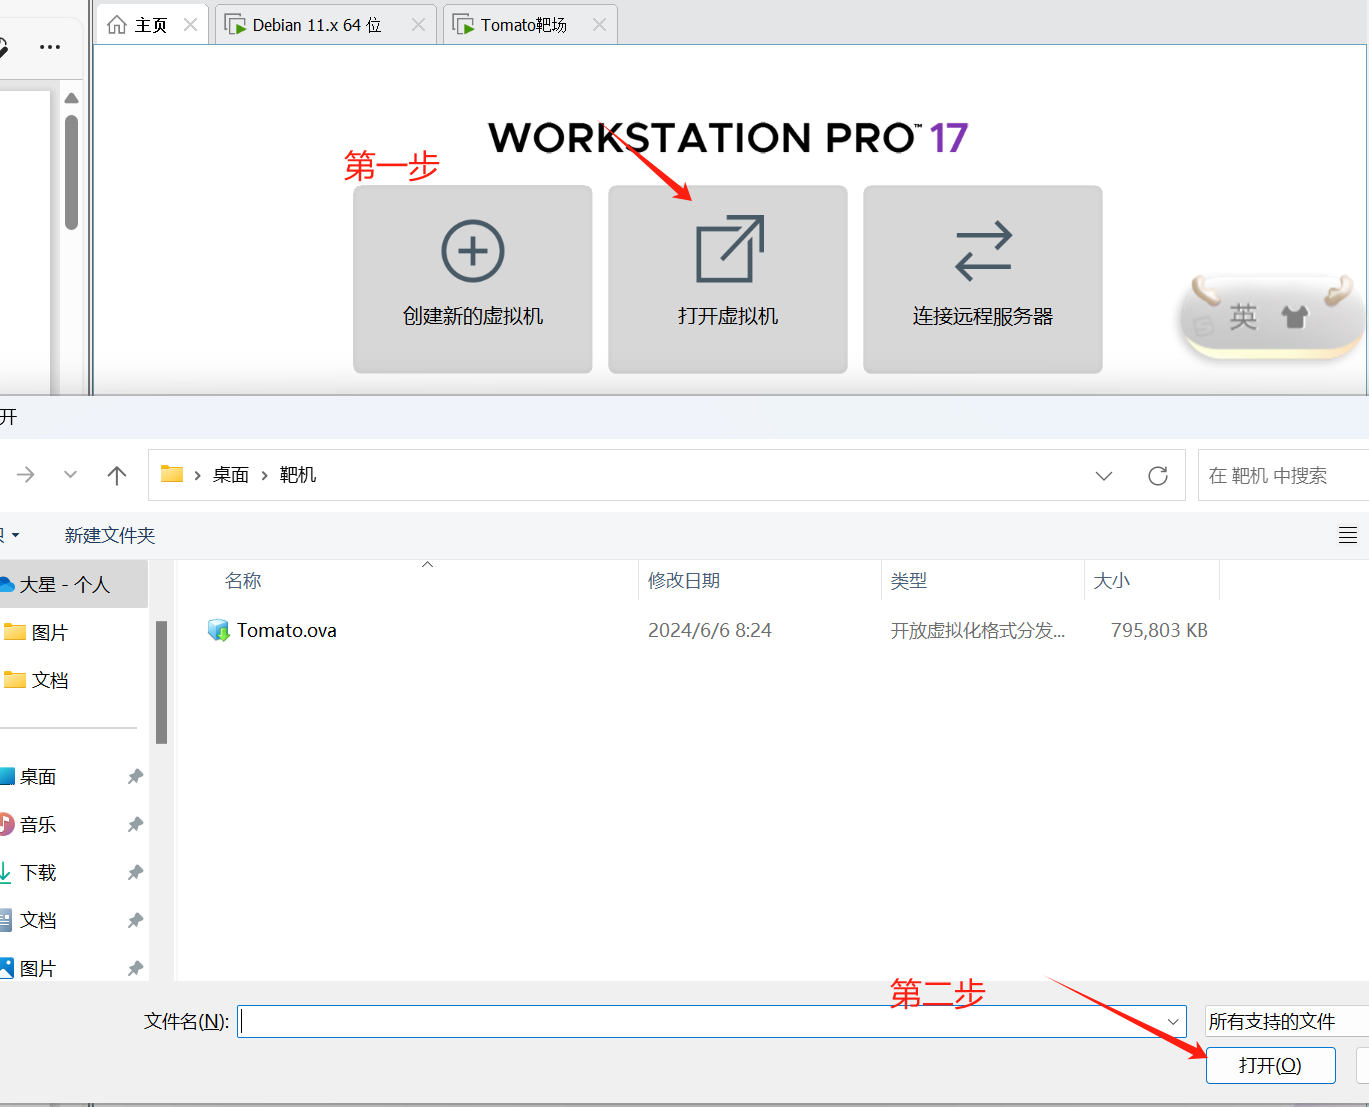Close the Debian 11.x 64 位 tab
The height and width of the screenshot is (1107, 1369).
tap(418, 25)
